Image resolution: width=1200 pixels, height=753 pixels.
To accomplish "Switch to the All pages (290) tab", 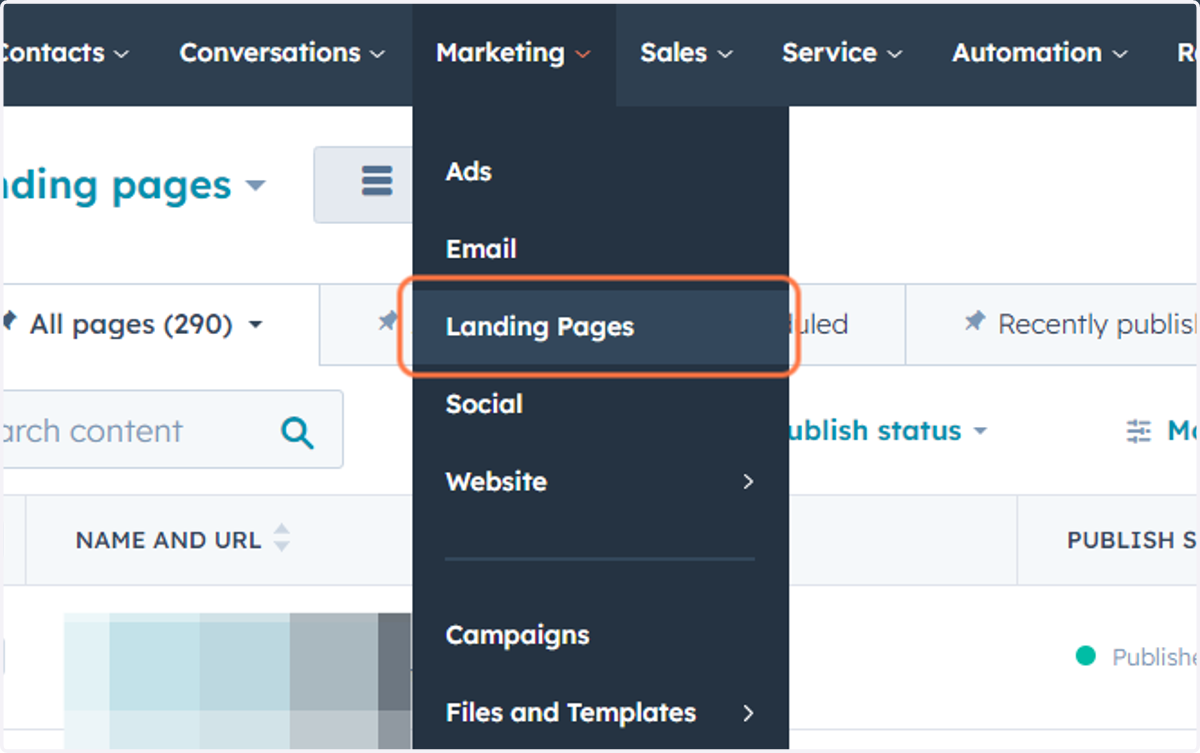I will [146, 324].
